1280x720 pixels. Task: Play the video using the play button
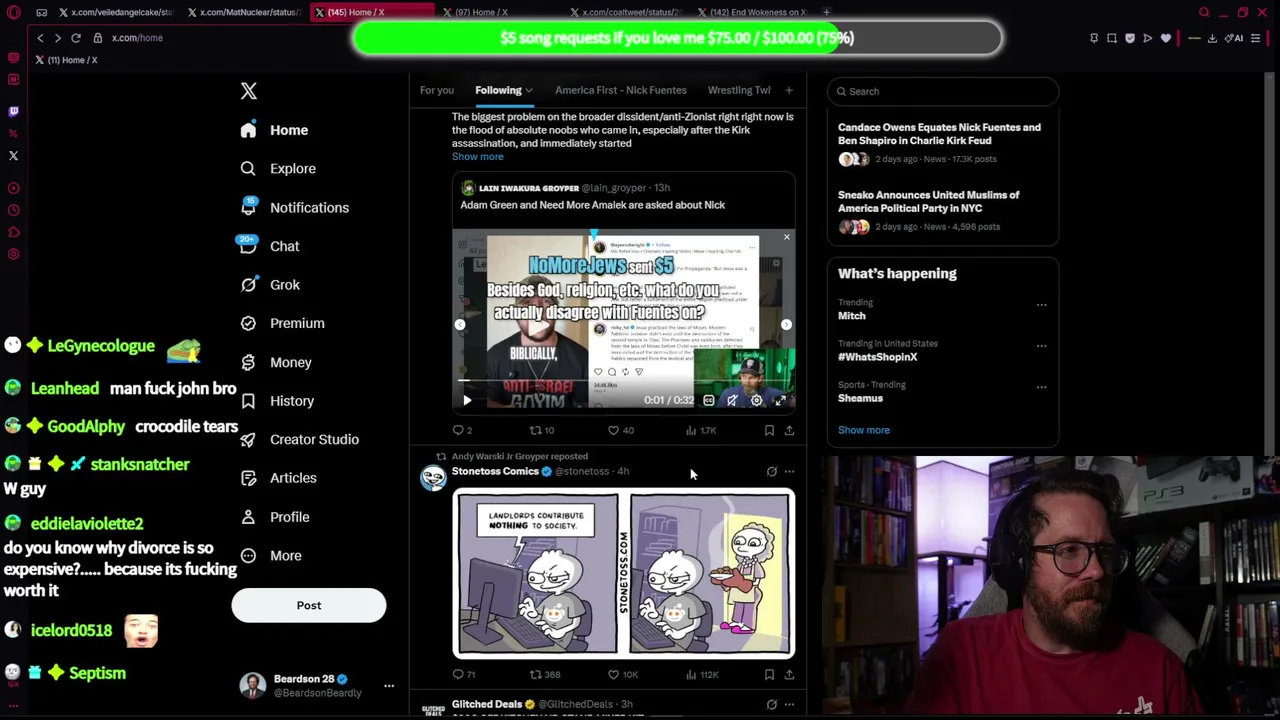[x=467, y=400]
